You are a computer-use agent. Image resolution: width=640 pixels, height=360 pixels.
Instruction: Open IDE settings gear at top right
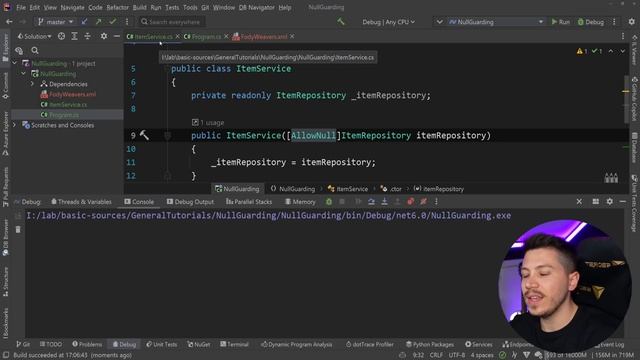click(631, 22)
